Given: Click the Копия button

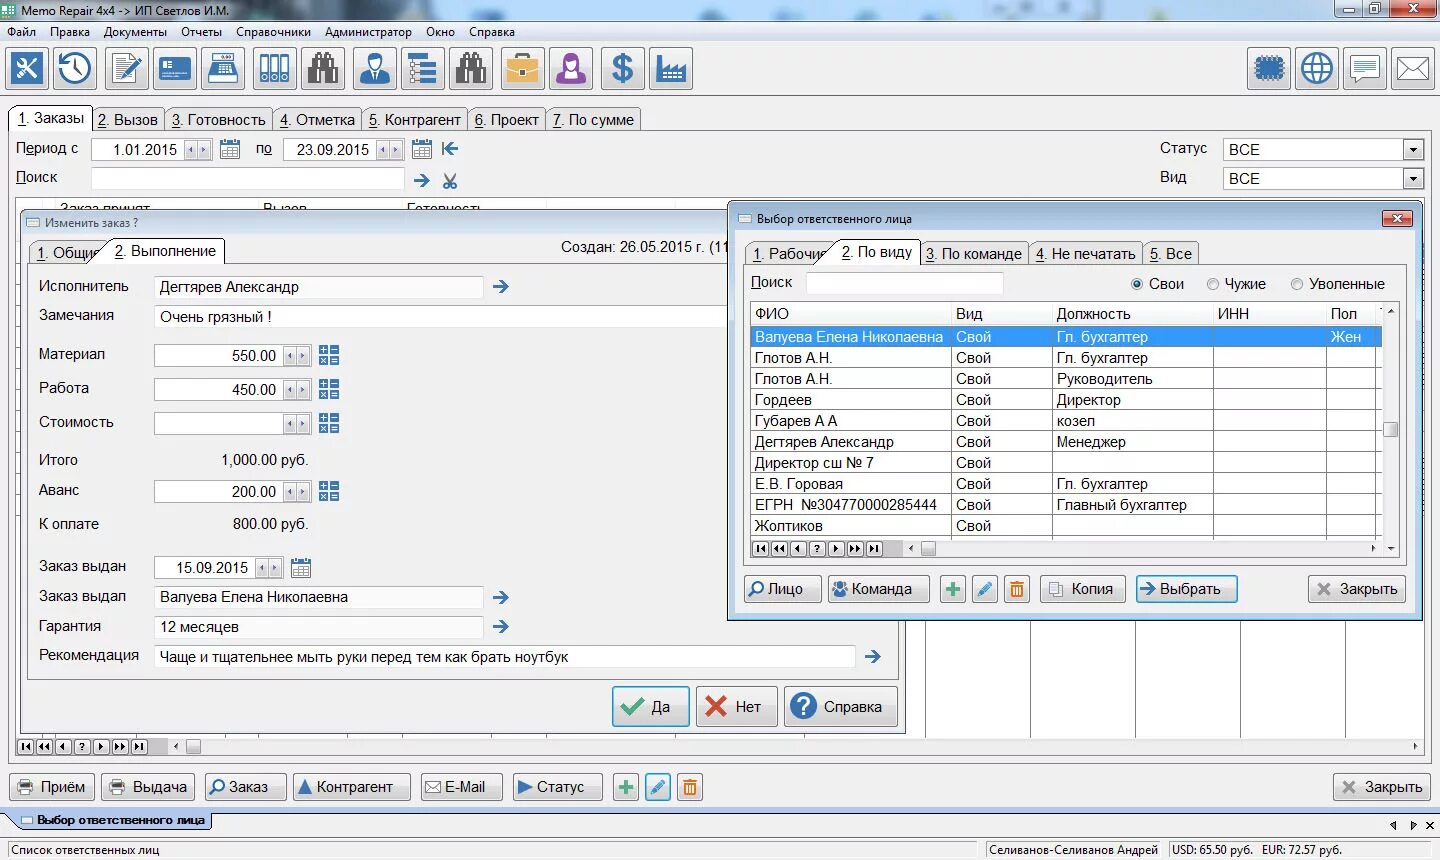Looking at the screenshot, I should [1082, 589].
